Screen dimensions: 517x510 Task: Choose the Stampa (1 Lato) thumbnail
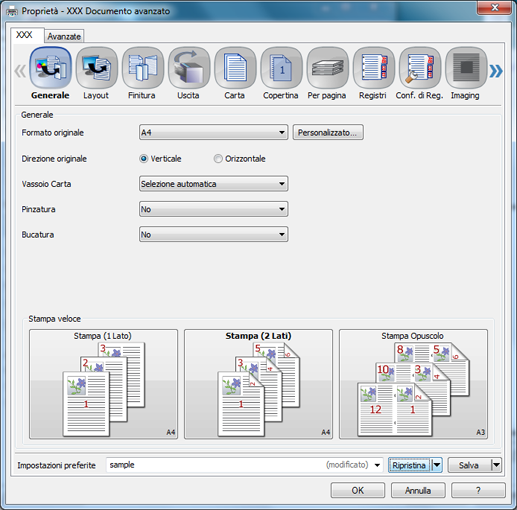pos(103,384)
